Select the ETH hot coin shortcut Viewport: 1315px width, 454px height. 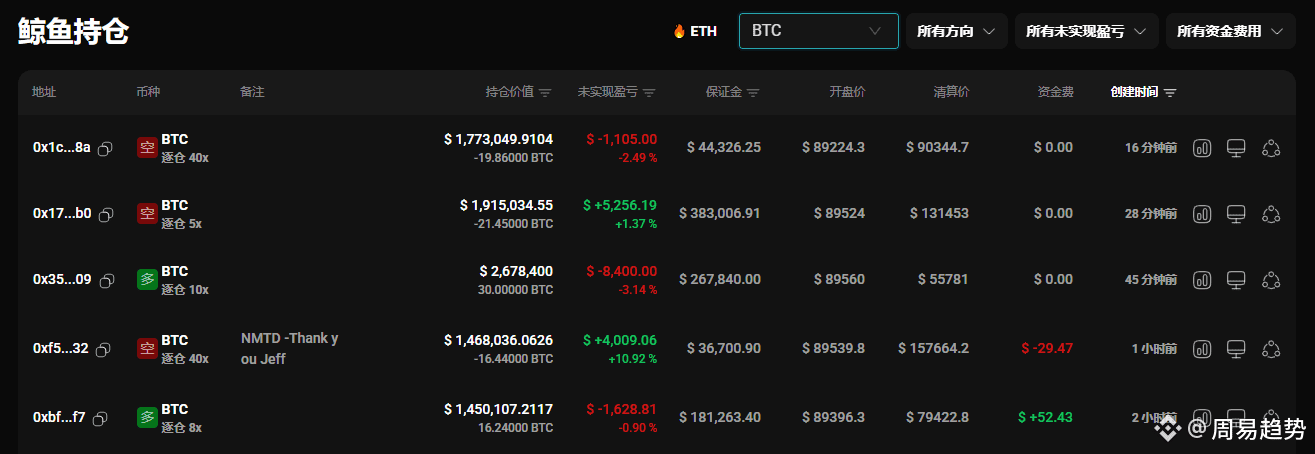click(x=695, y=31)
